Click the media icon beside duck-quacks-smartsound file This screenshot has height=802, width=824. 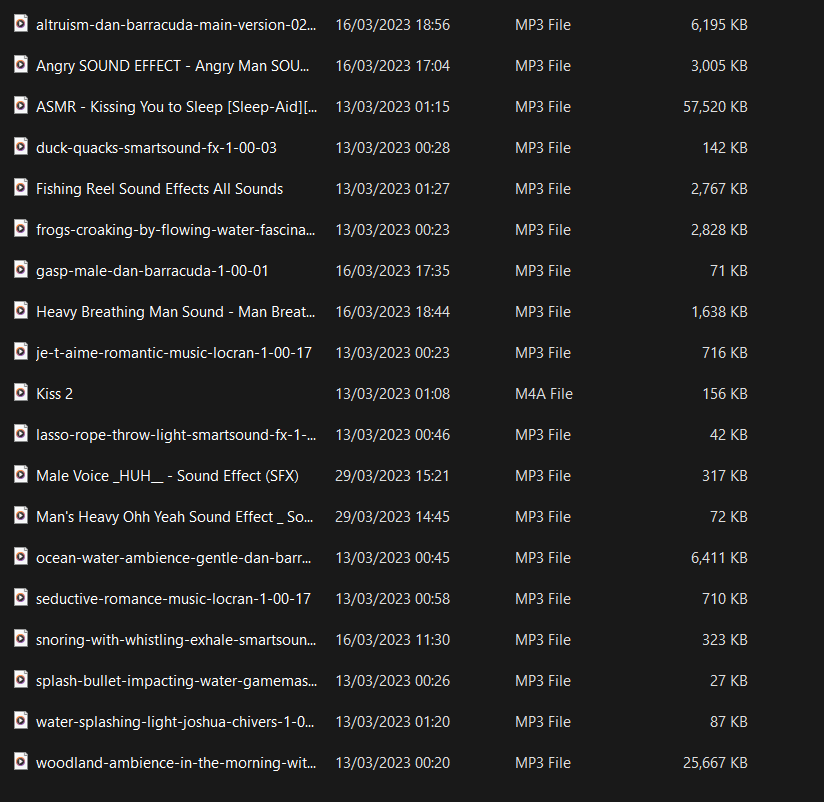[x=20, y=147]
